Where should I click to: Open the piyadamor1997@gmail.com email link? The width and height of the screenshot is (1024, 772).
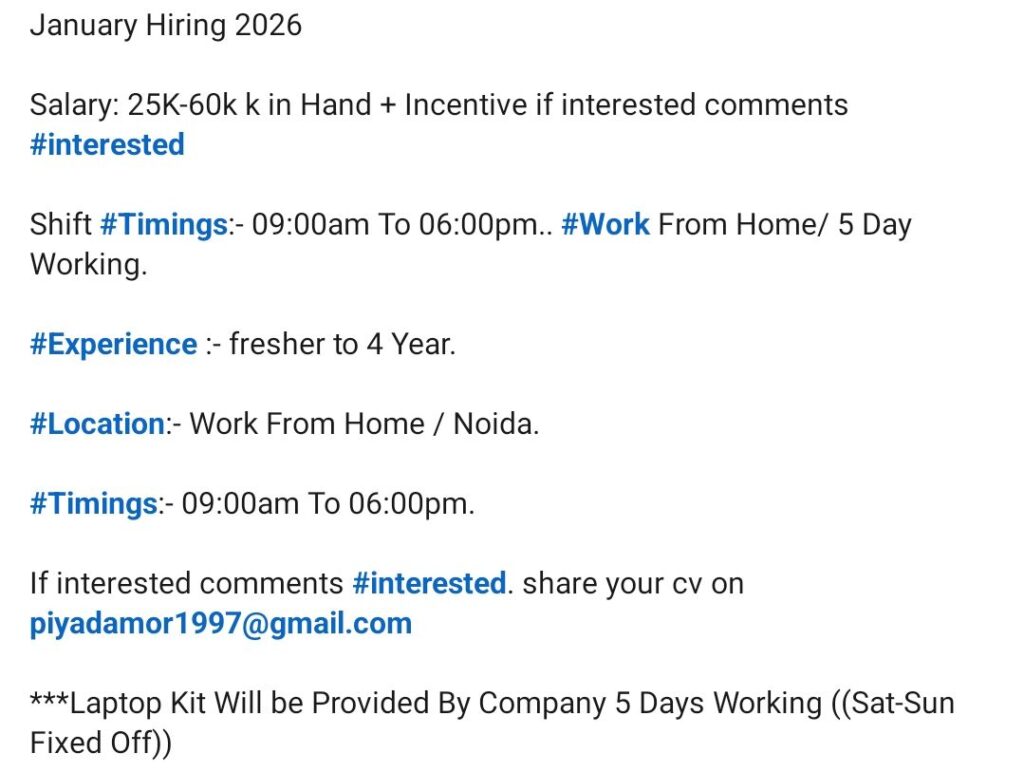point(220,623)
